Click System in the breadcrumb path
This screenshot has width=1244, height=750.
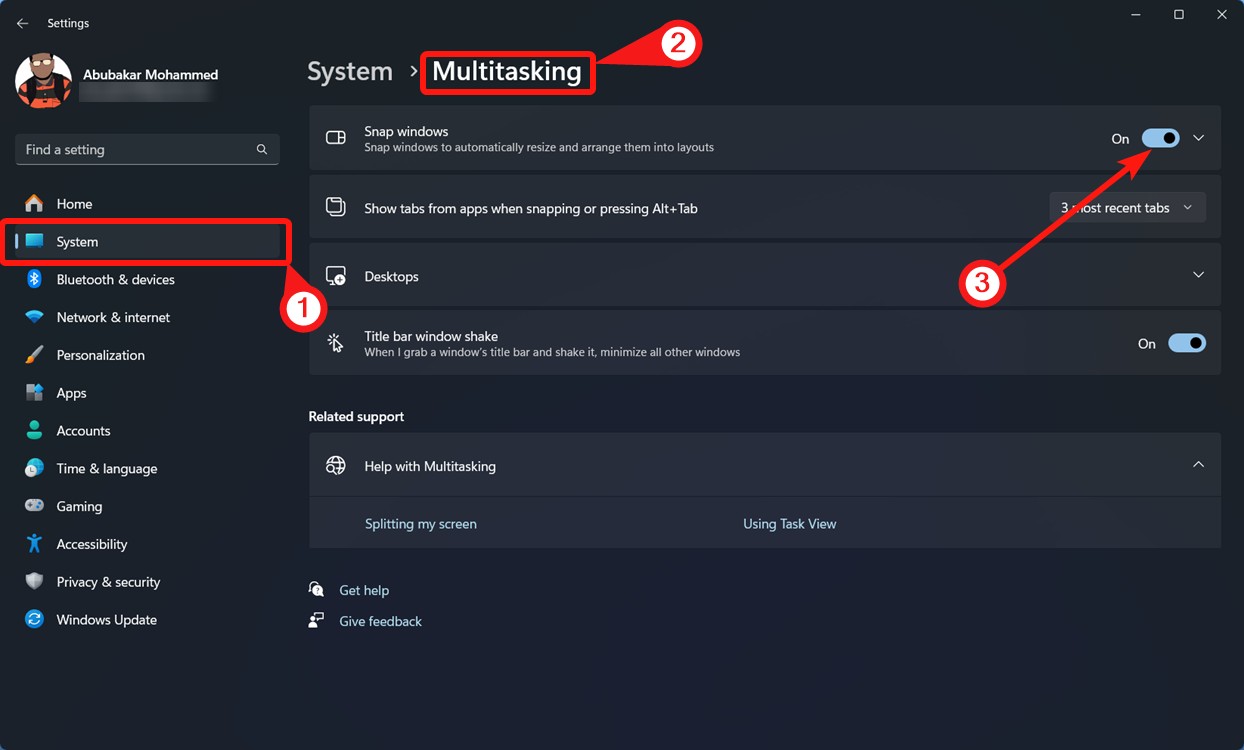click(x=349, y=71)
